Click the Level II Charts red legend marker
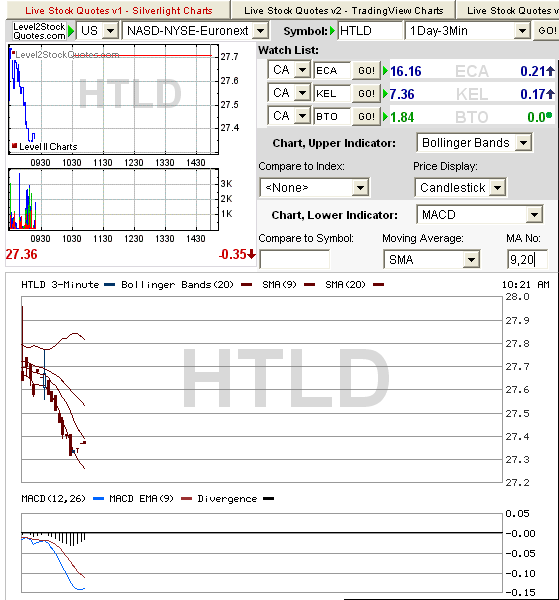 point(15,146)
